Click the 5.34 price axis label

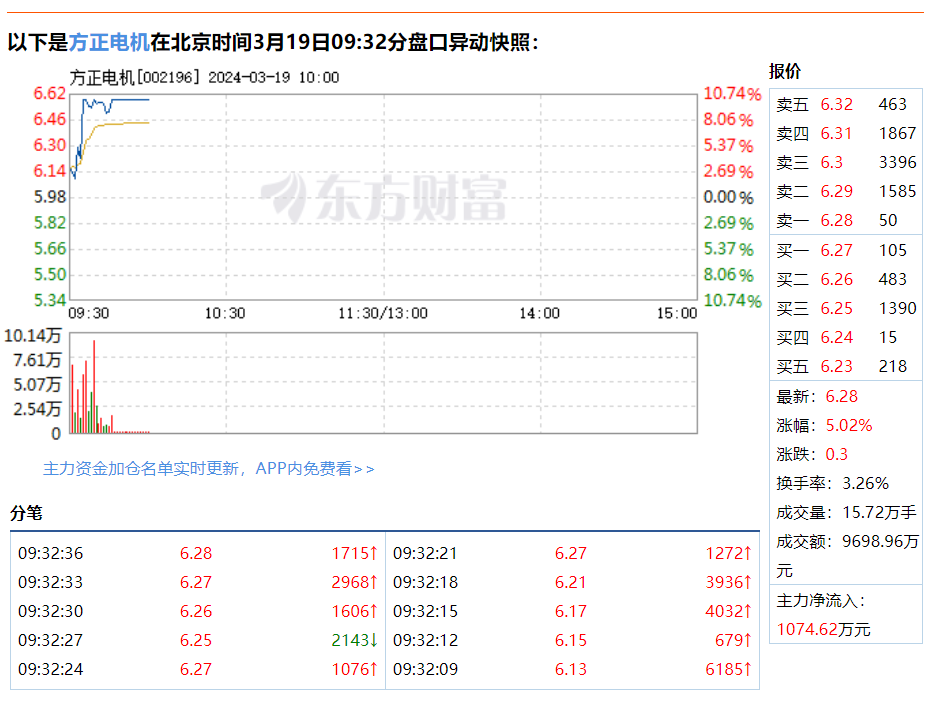50,300
